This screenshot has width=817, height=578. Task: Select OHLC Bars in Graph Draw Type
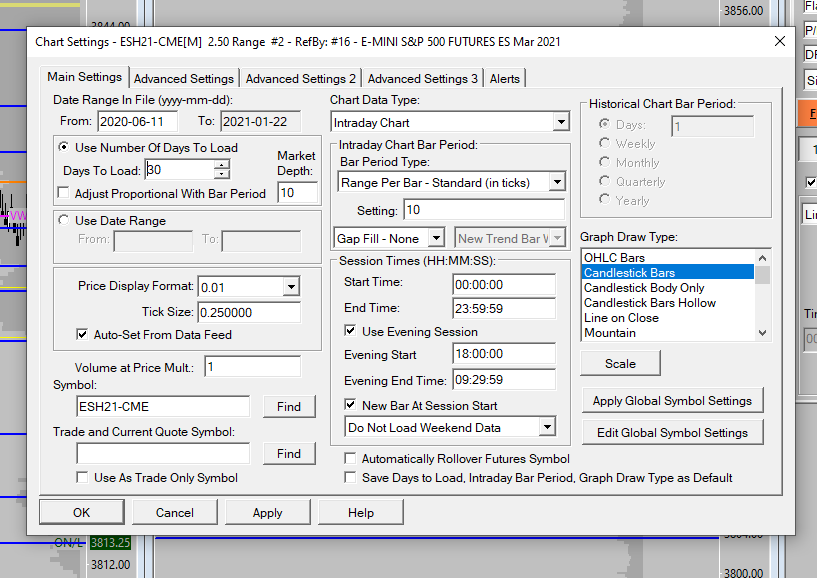667,257
